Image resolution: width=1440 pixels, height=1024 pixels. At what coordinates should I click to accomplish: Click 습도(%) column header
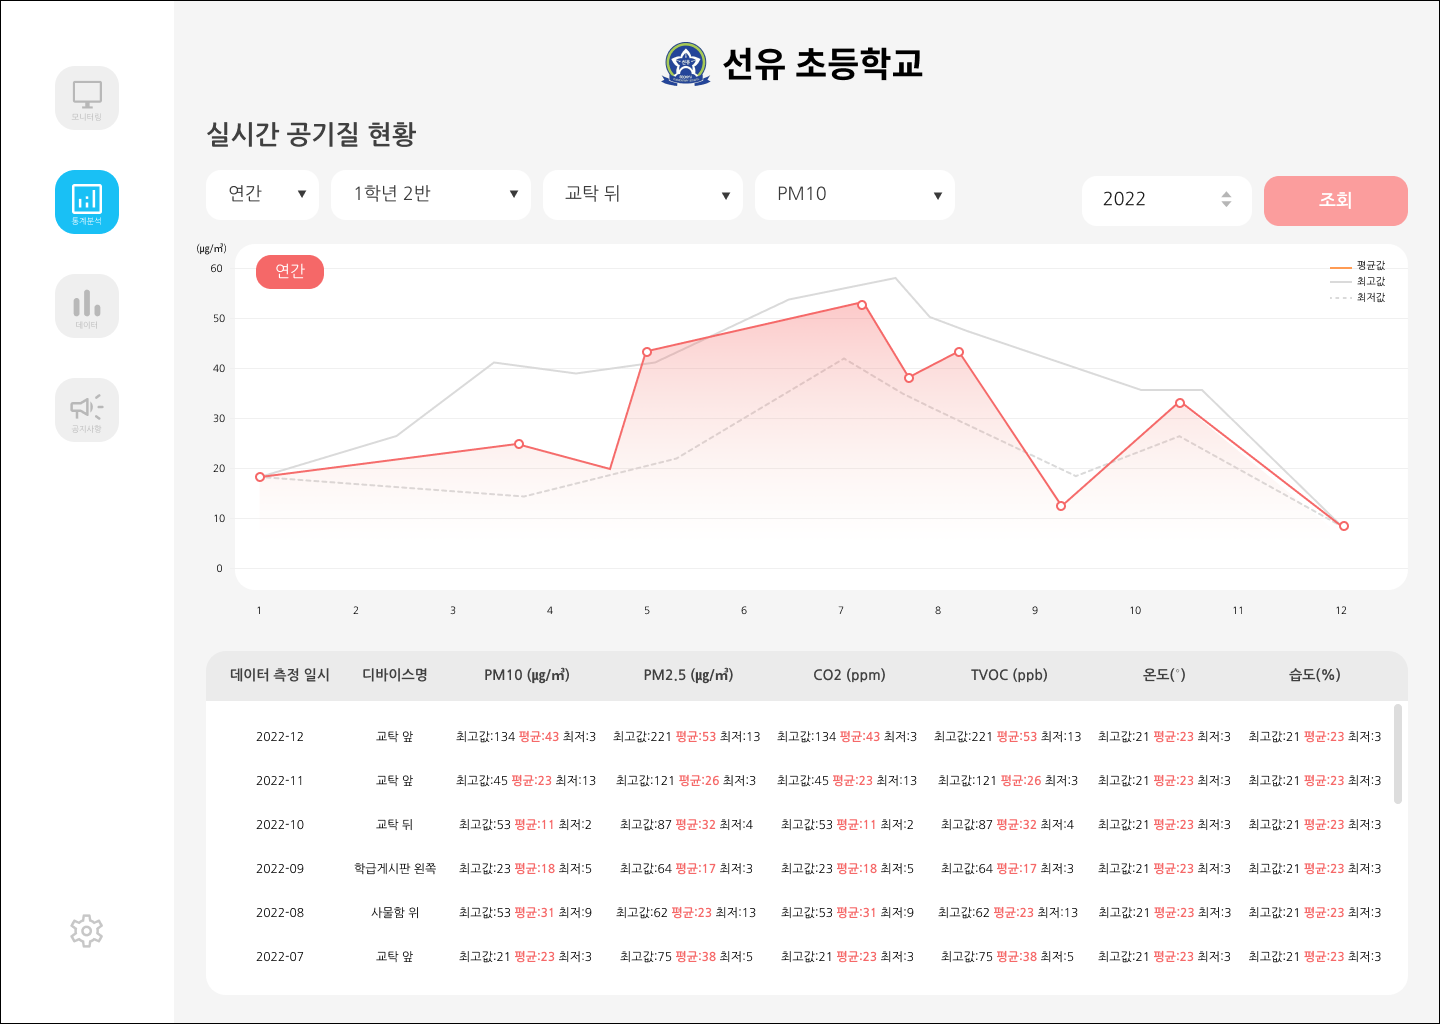(x=1314, y=675)
